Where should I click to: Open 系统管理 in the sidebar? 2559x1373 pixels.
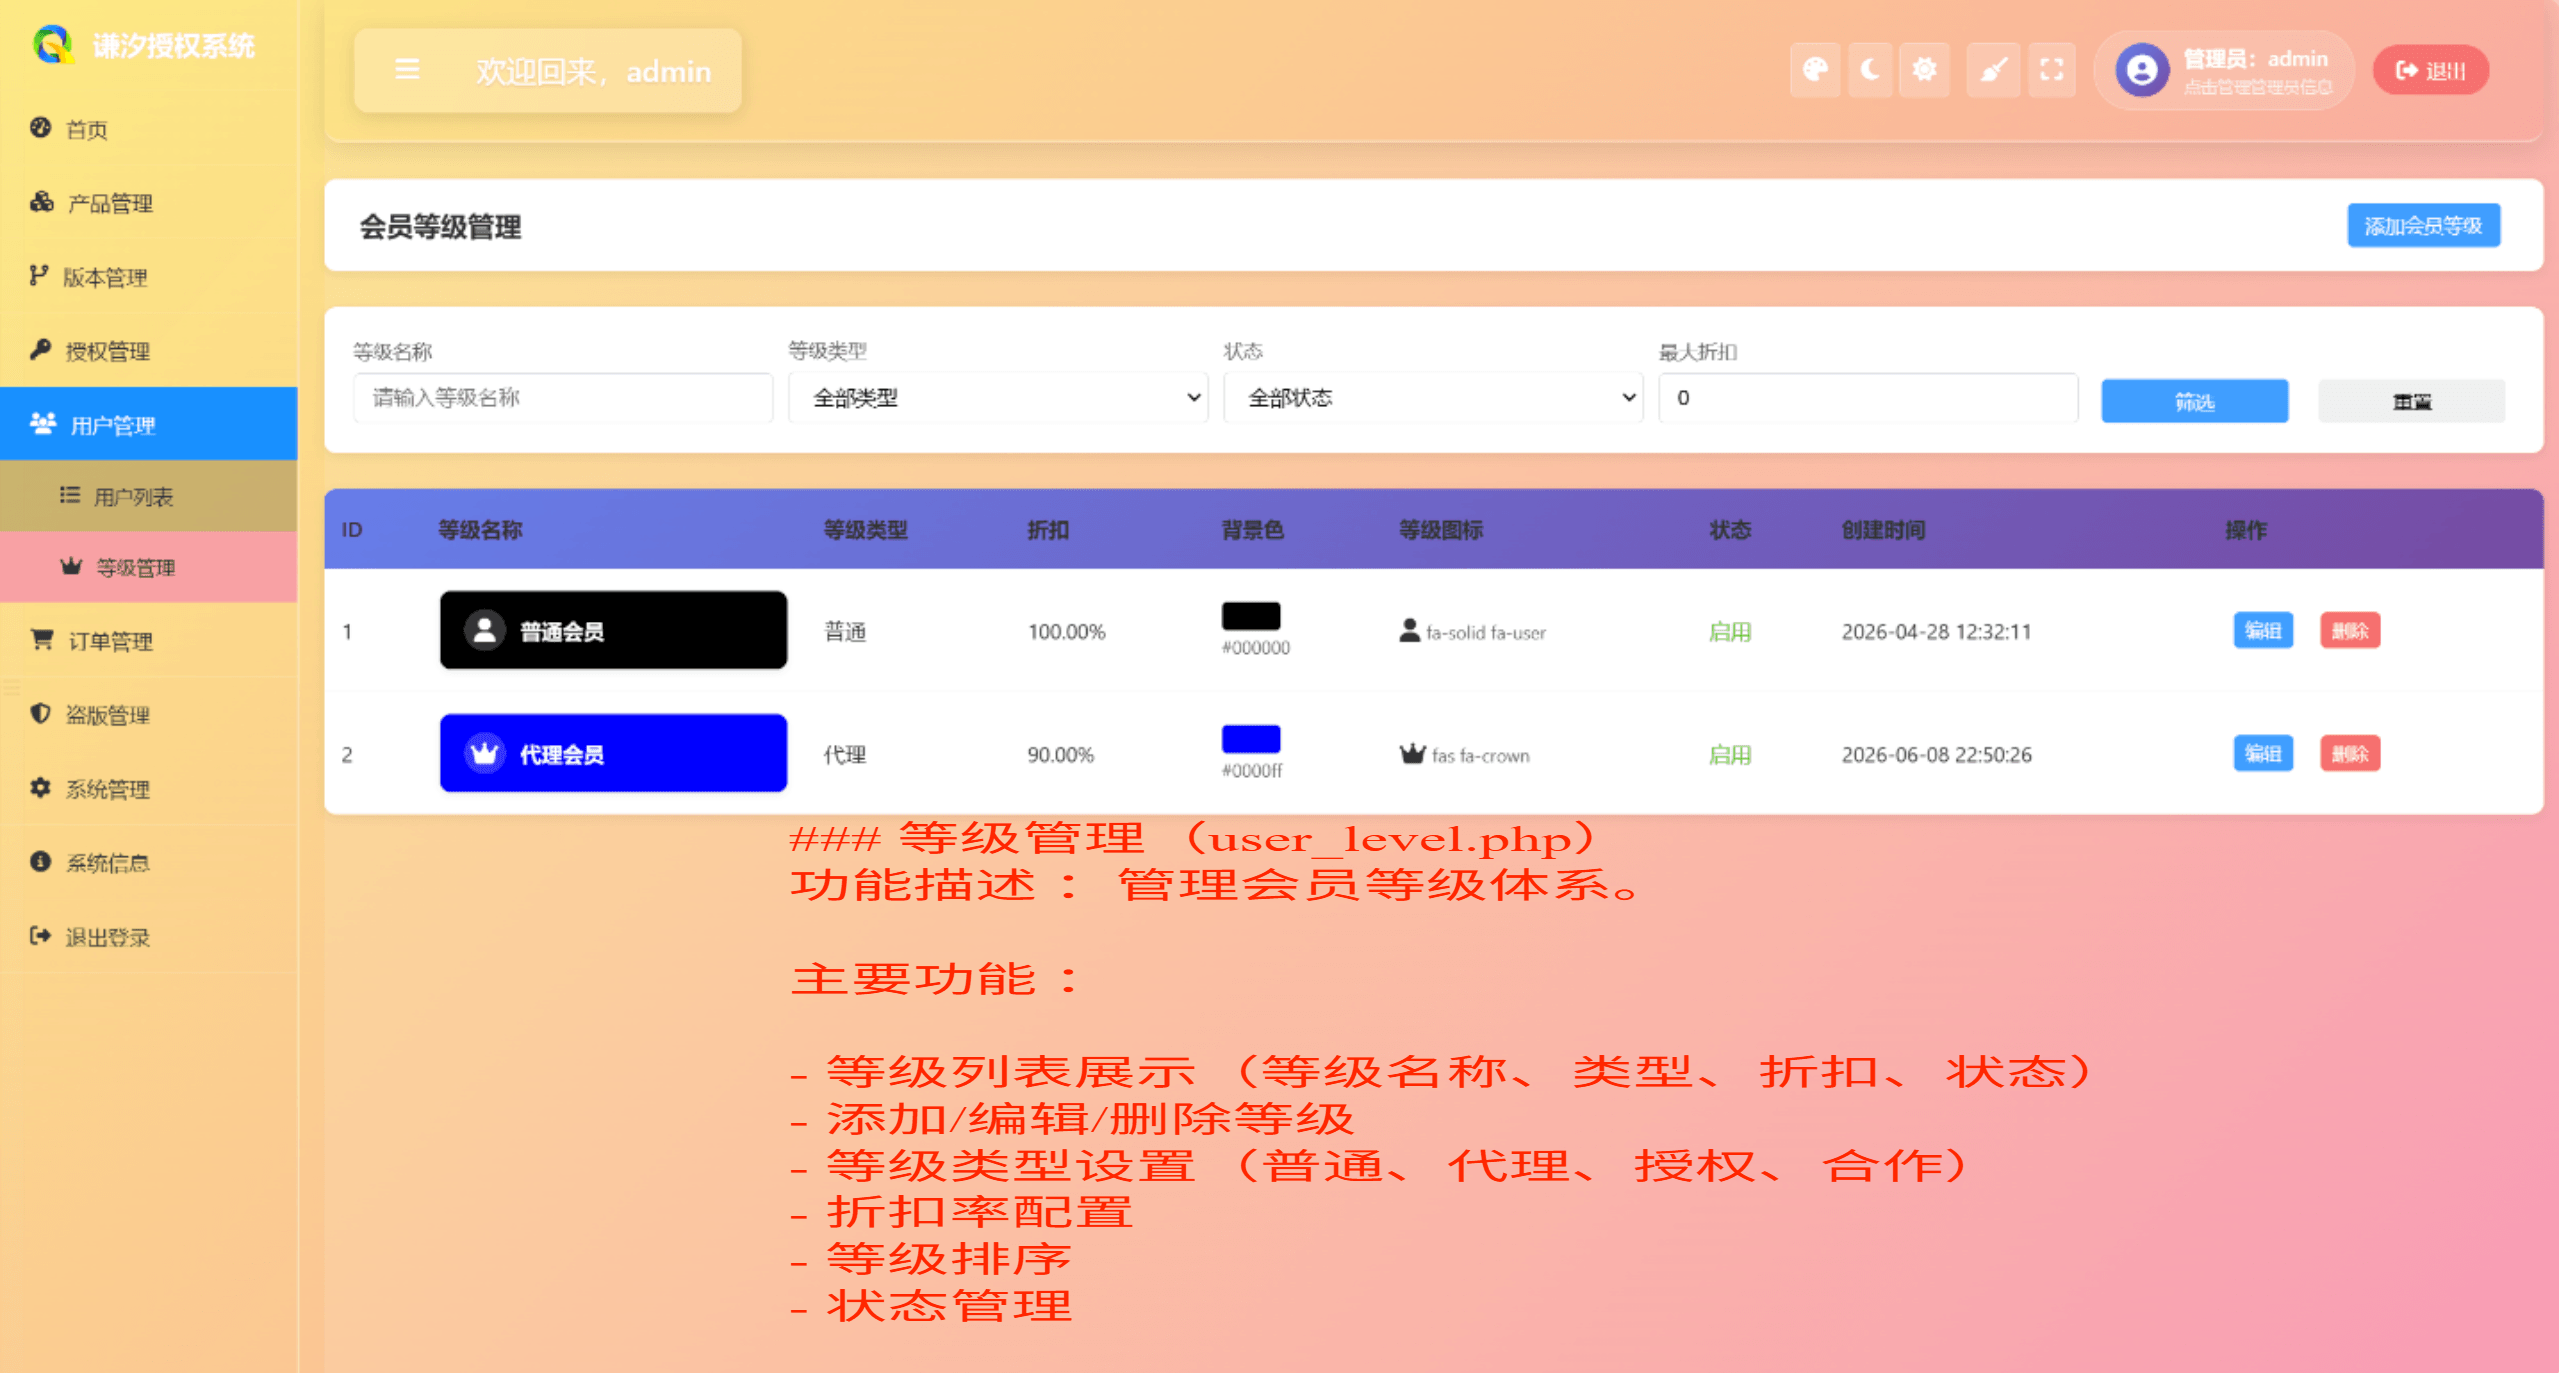click(149, 788)
